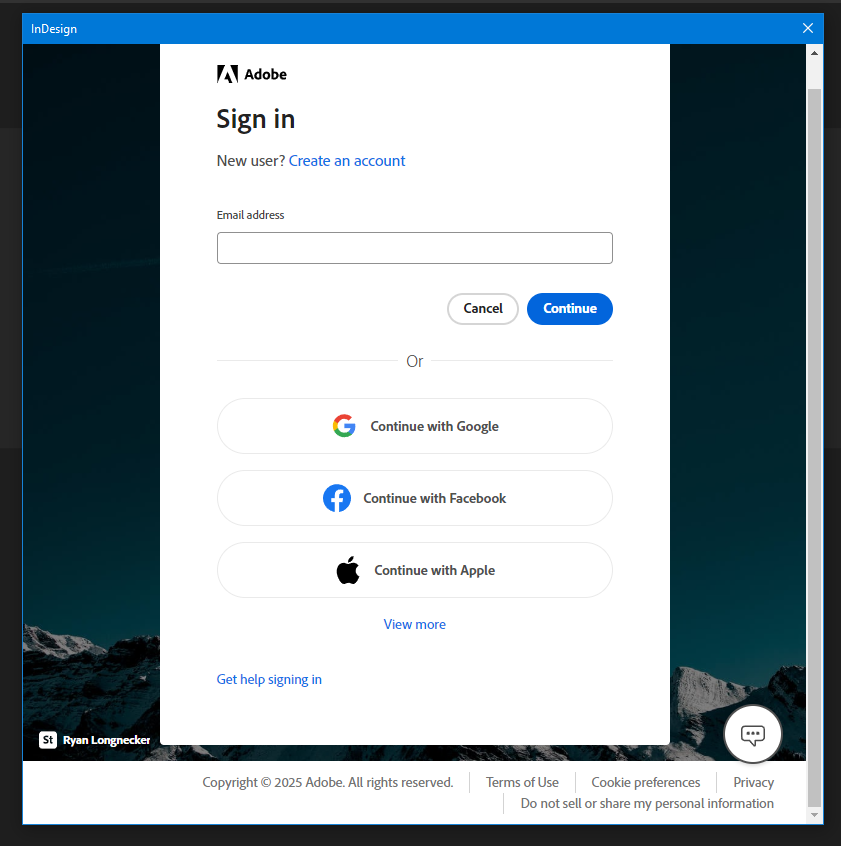Click the scrollbar down arrow
This screenshot has width=841, height=846.
[x=814, y=815]
